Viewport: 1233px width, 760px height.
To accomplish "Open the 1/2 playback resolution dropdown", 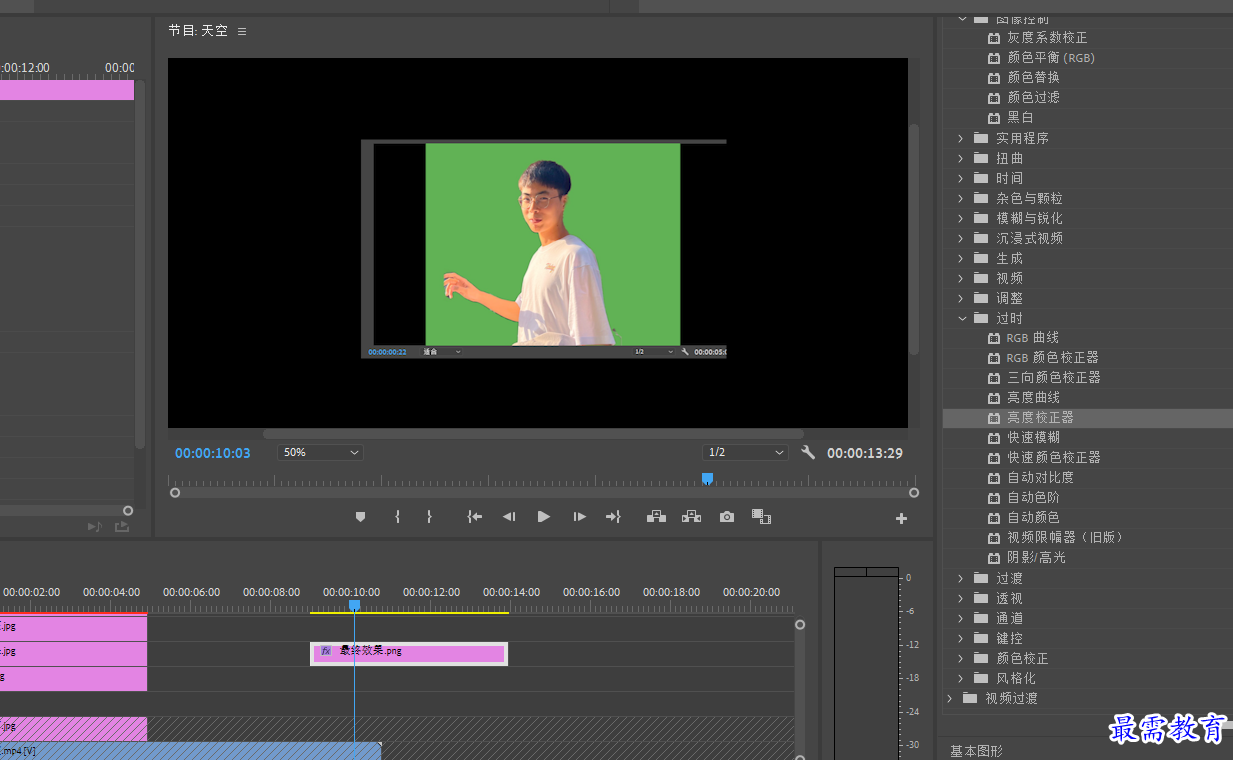I will click(746, 452).
